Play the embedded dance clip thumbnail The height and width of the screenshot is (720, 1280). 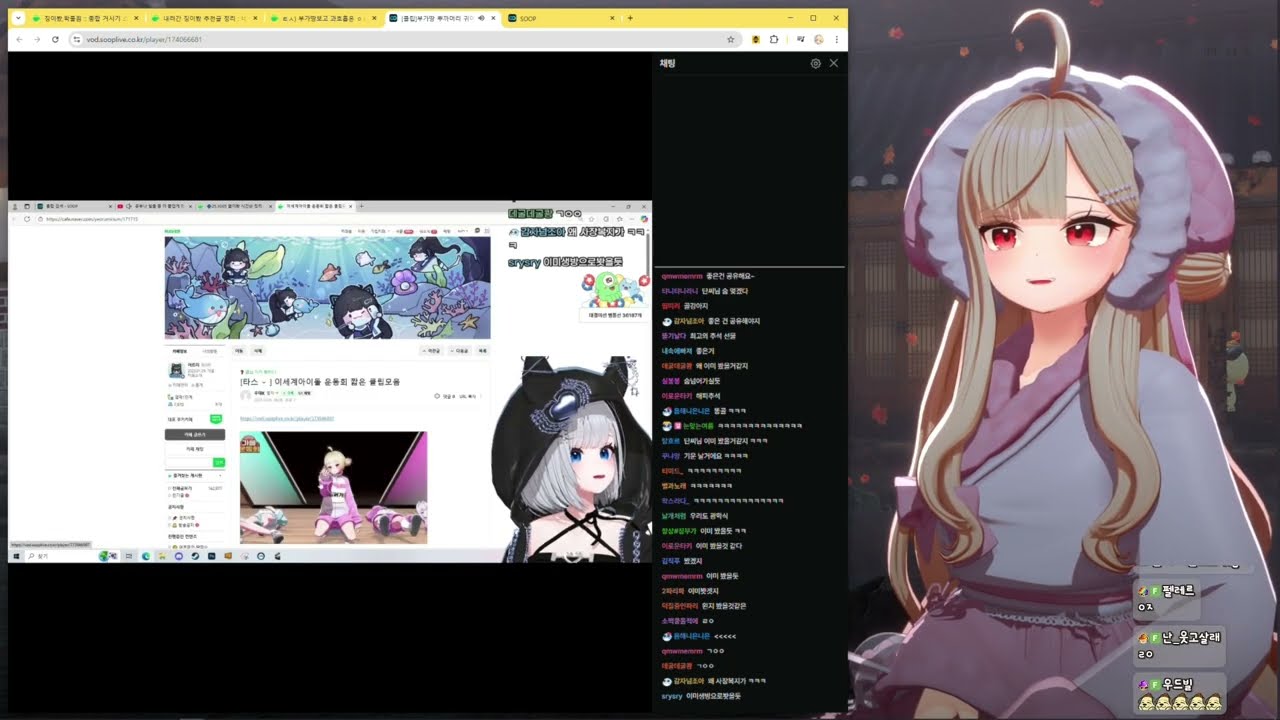333,488
